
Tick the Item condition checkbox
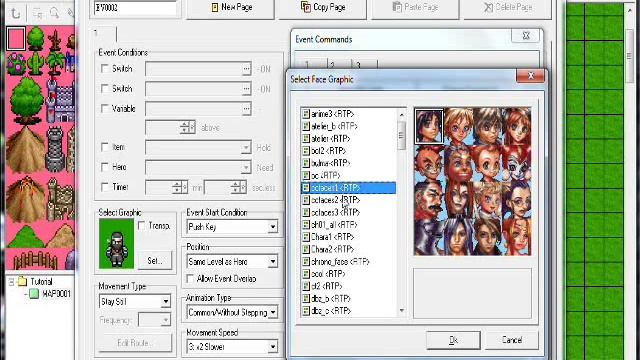pos(105,147)
